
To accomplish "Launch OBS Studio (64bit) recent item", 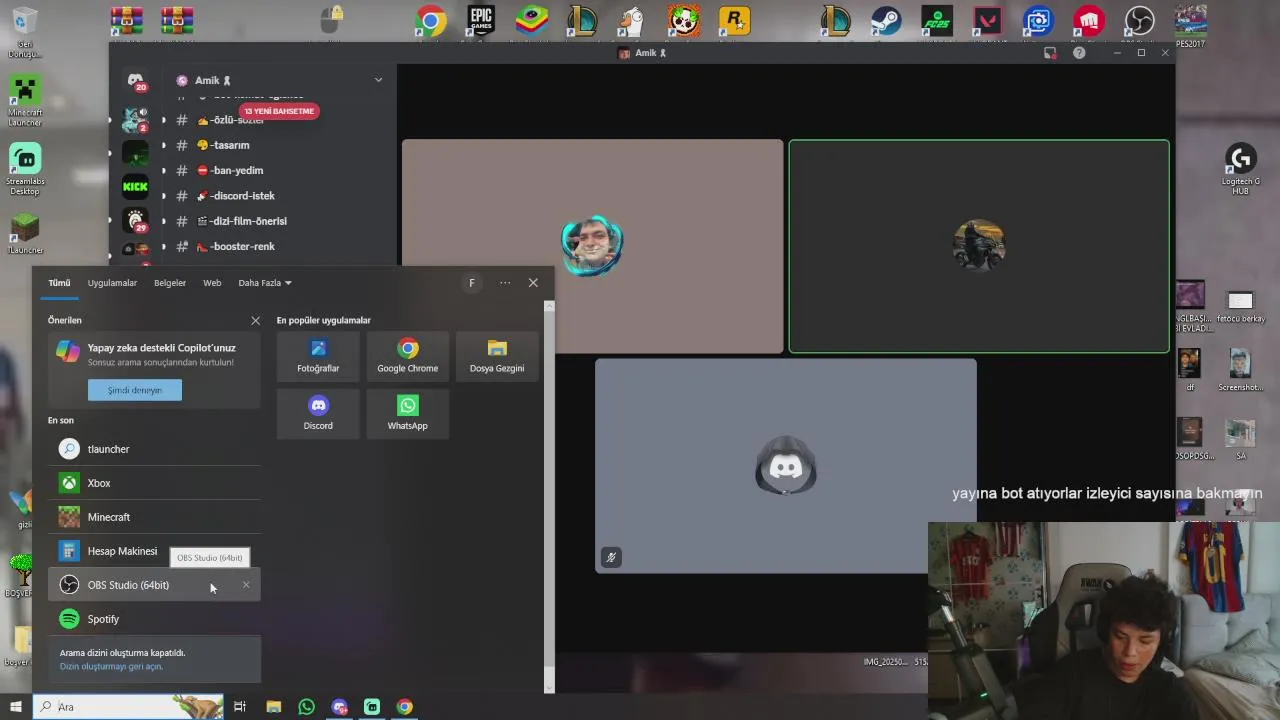I will pos(154,585).
